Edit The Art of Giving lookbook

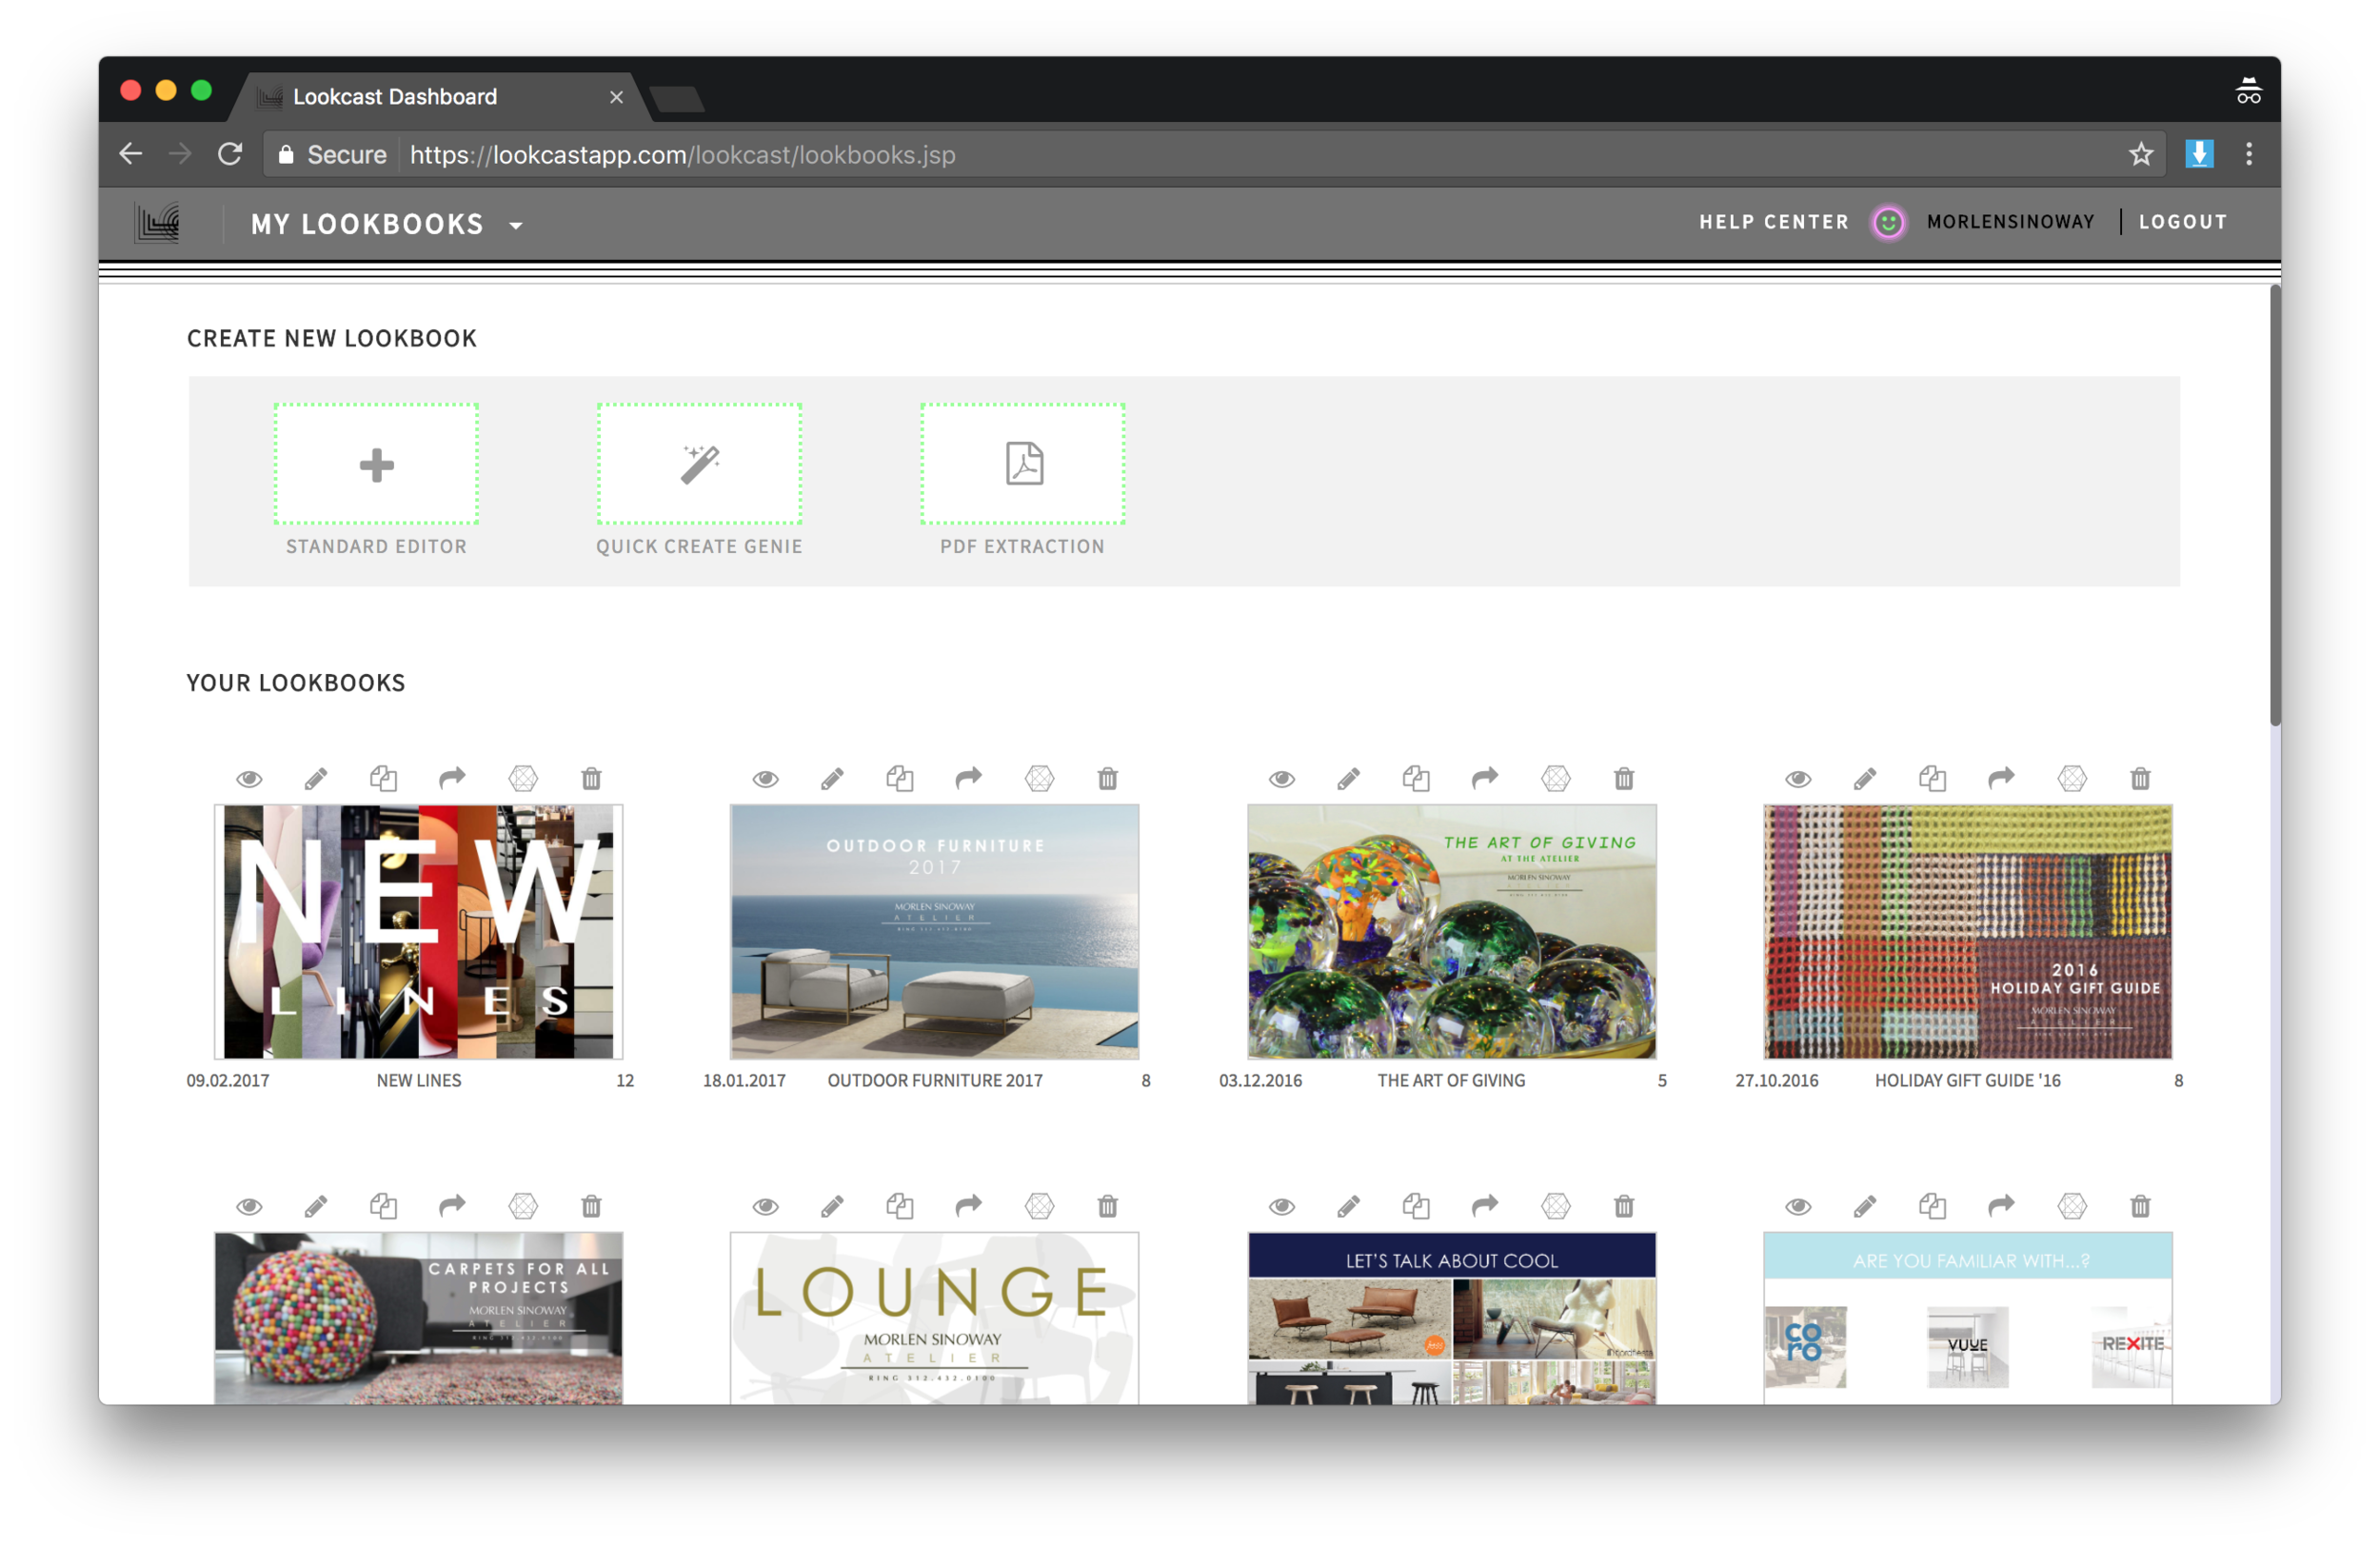[1349, 779]
